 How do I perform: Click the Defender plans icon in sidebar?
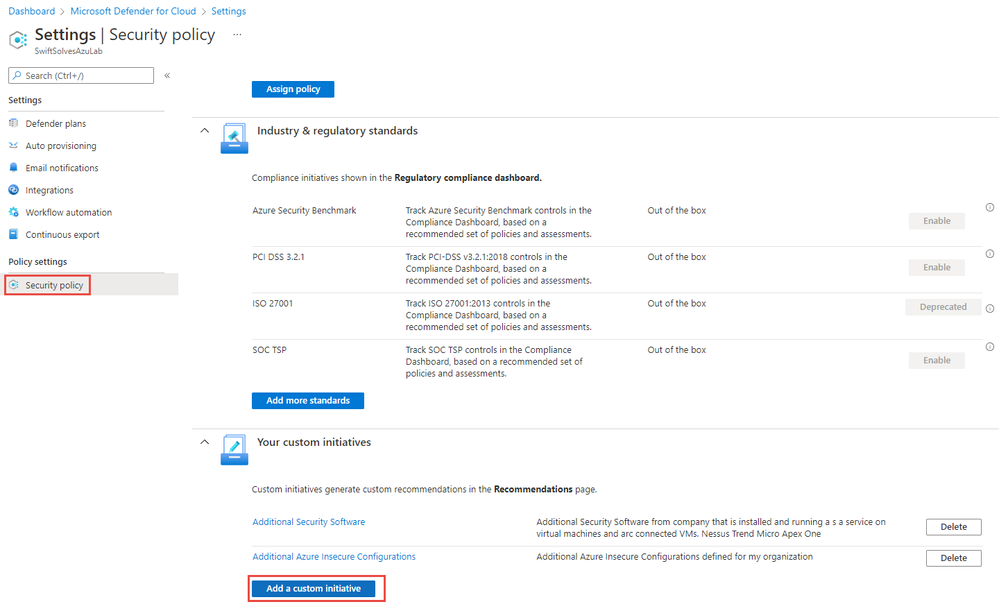pos(13,123)
